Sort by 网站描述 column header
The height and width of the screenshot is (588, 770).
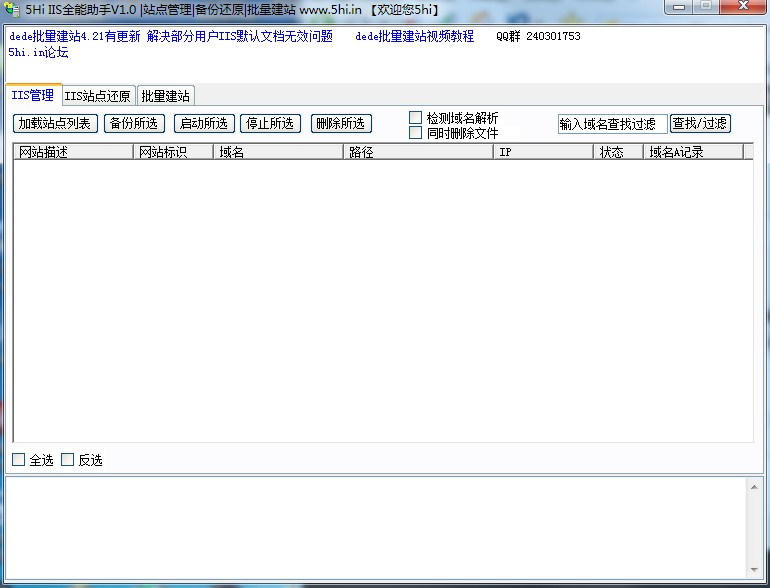pyautogui.click(x=73, y=152)
